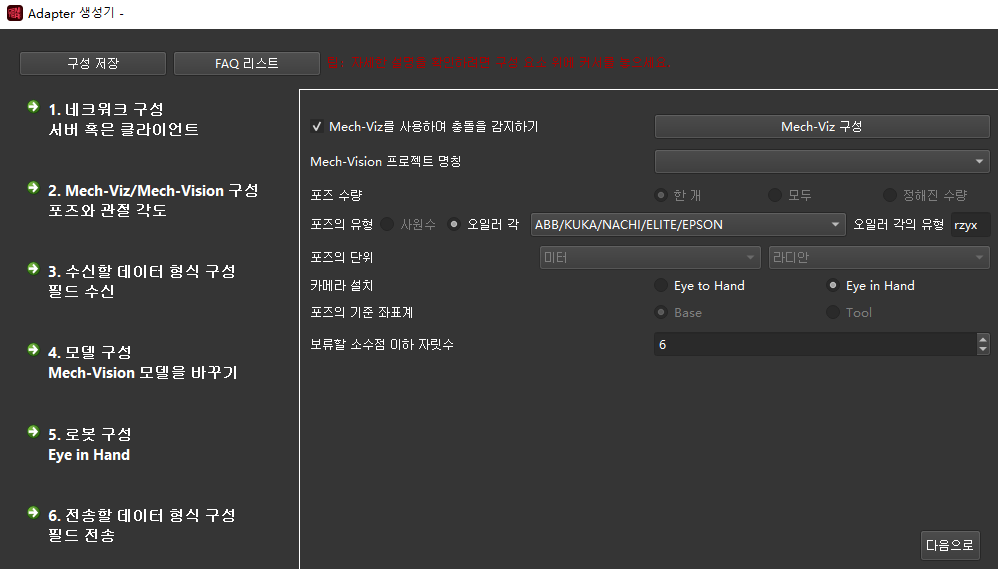998x569 pixels.
Task: Go to step 2 Mech-Viz/Mech-Vision 구성
Action: coord(153,200)
